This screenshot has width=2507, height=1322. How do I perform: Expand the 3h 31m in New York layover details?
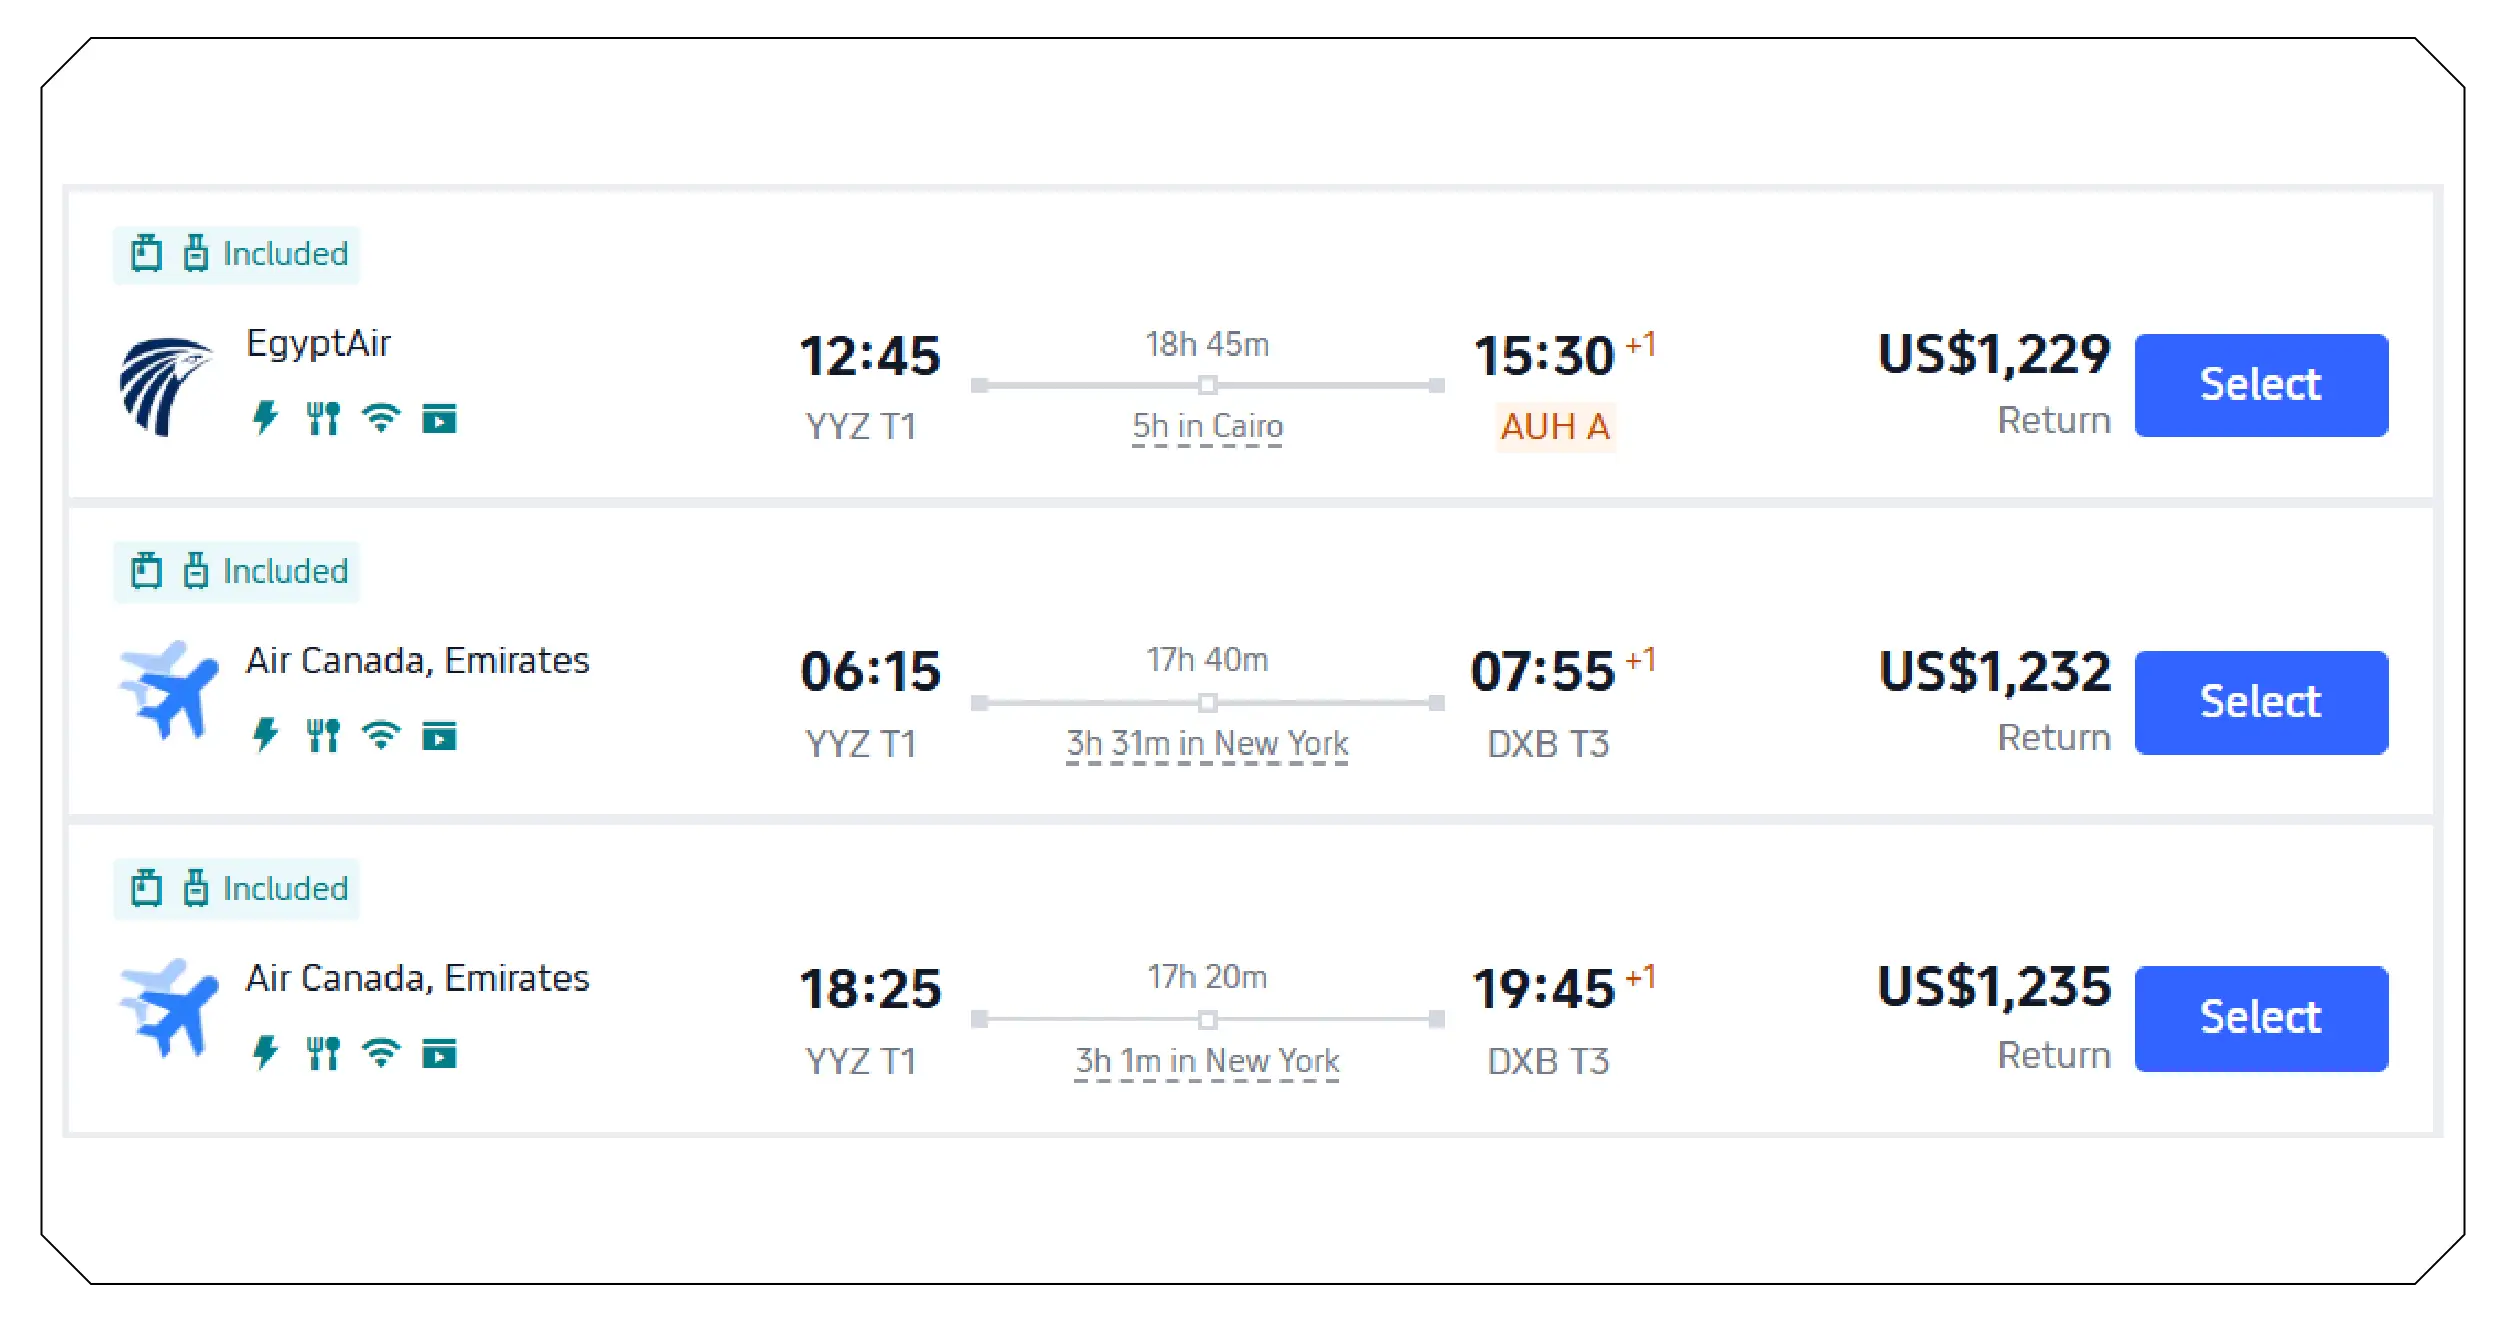(1206, 742)
